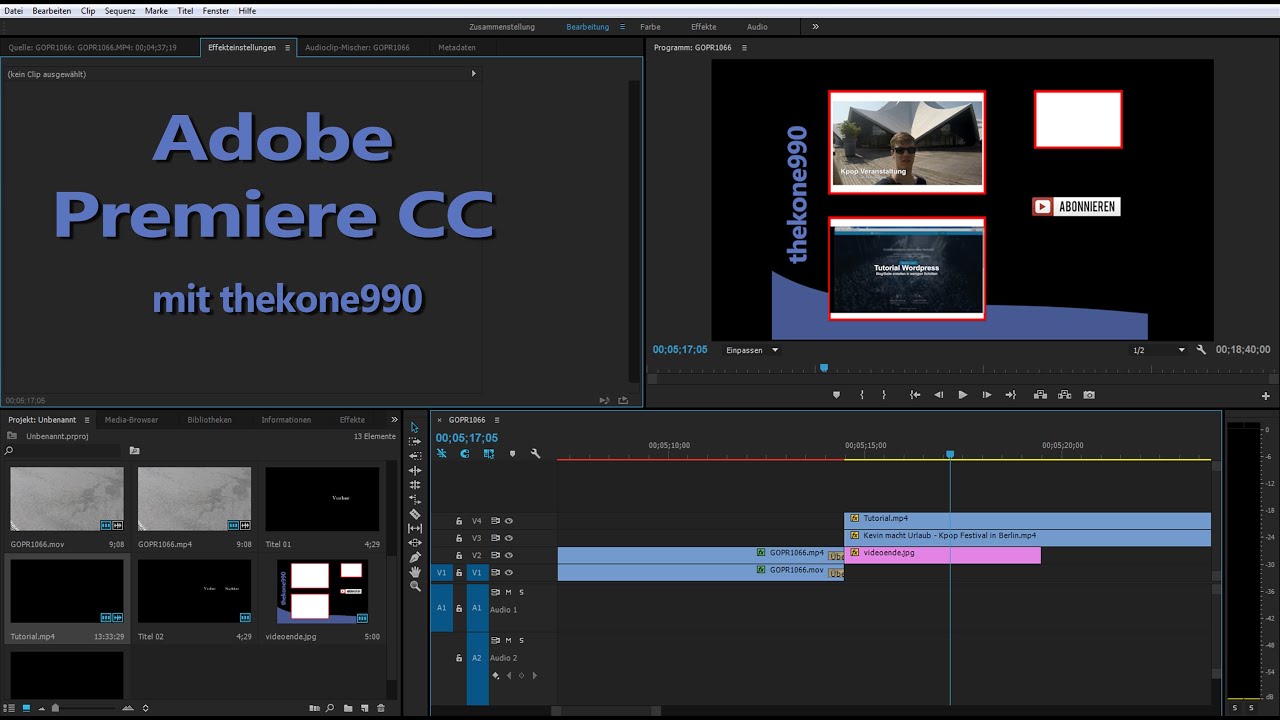Image resolution: width=1280 pixels, height=720 pixels.
Task: Step forward one frame
Action: tap(987, 395)
